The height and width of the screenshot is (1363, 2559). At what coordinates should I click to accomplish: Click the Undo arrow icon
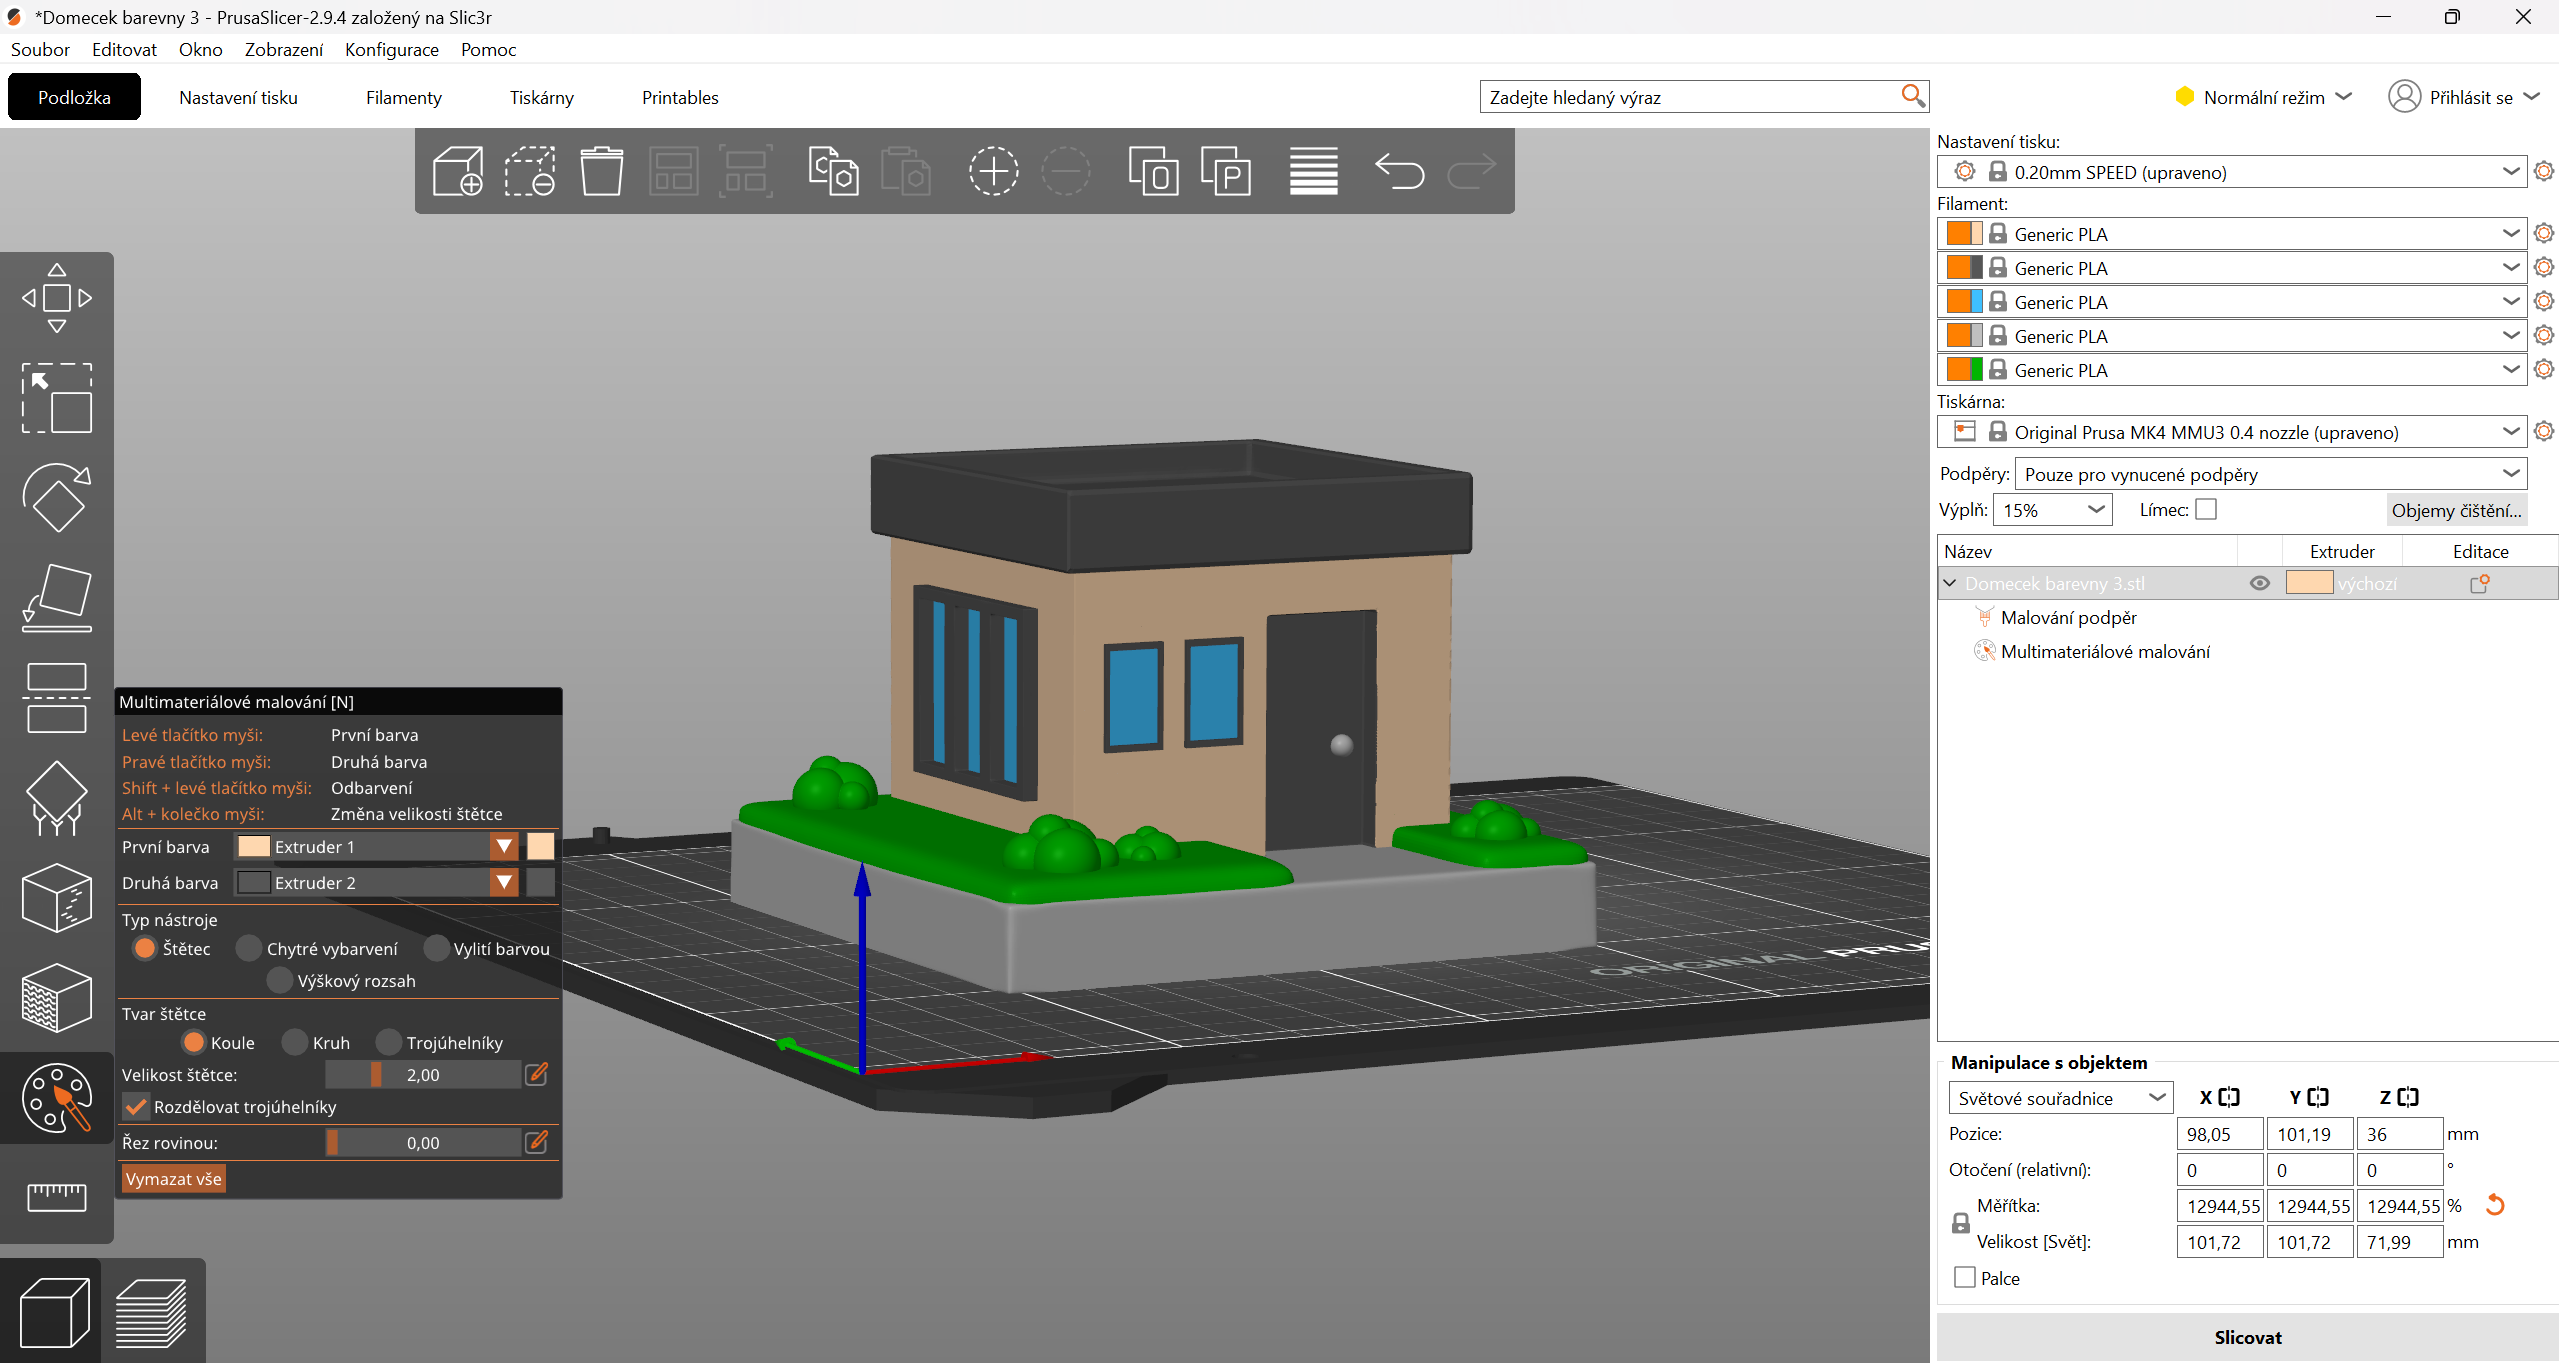[1399, 171]
